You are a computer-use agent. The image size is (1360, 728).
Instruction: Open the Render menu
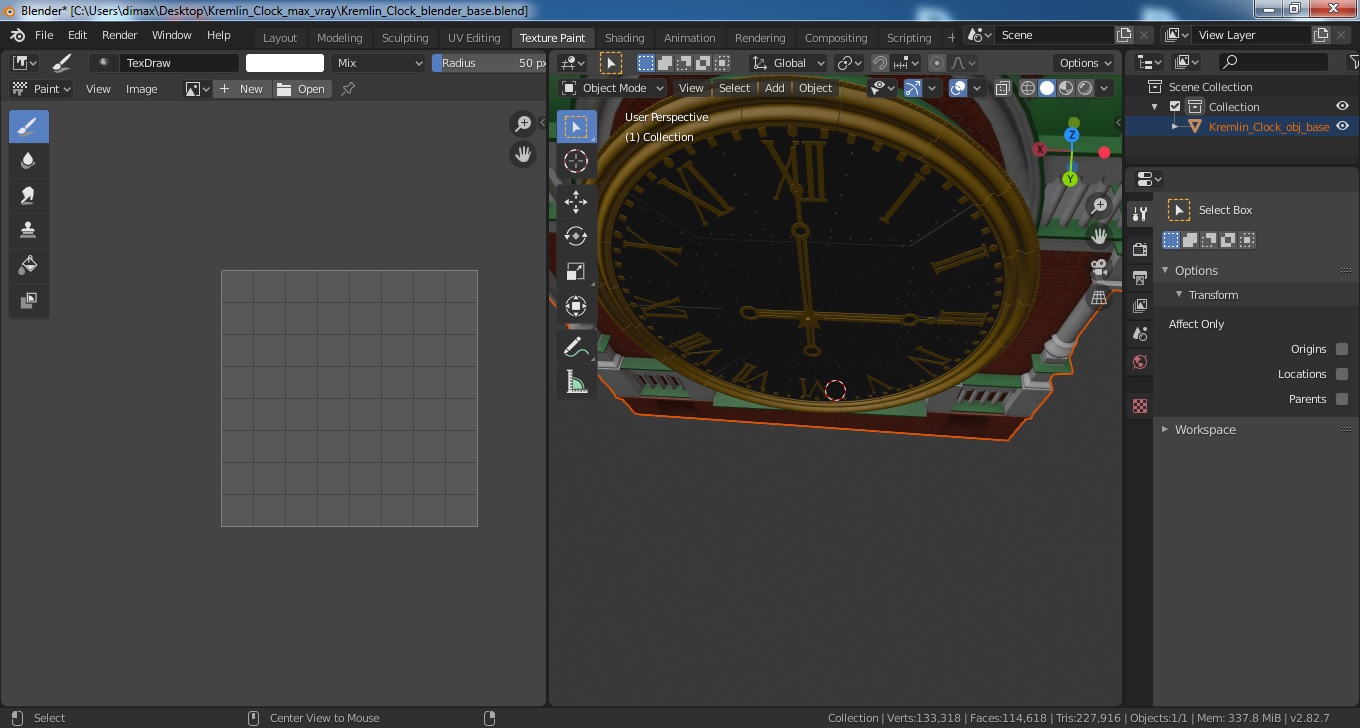(x=120, y=35)
